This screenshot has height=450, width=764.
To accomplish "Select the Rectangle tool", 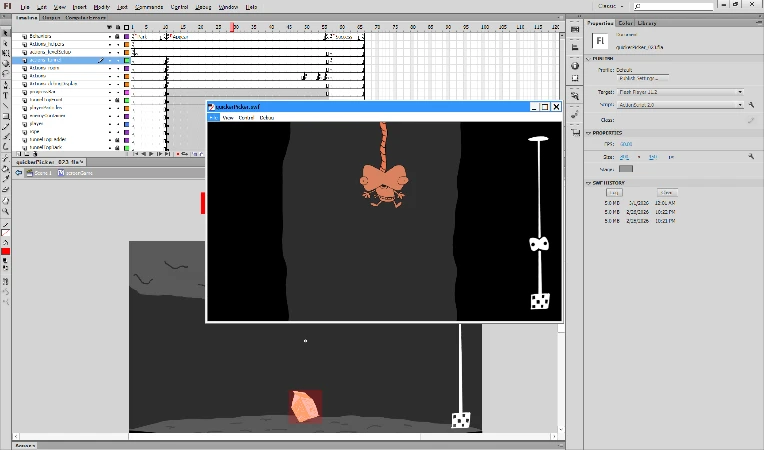I will click(x=5, y=116).
